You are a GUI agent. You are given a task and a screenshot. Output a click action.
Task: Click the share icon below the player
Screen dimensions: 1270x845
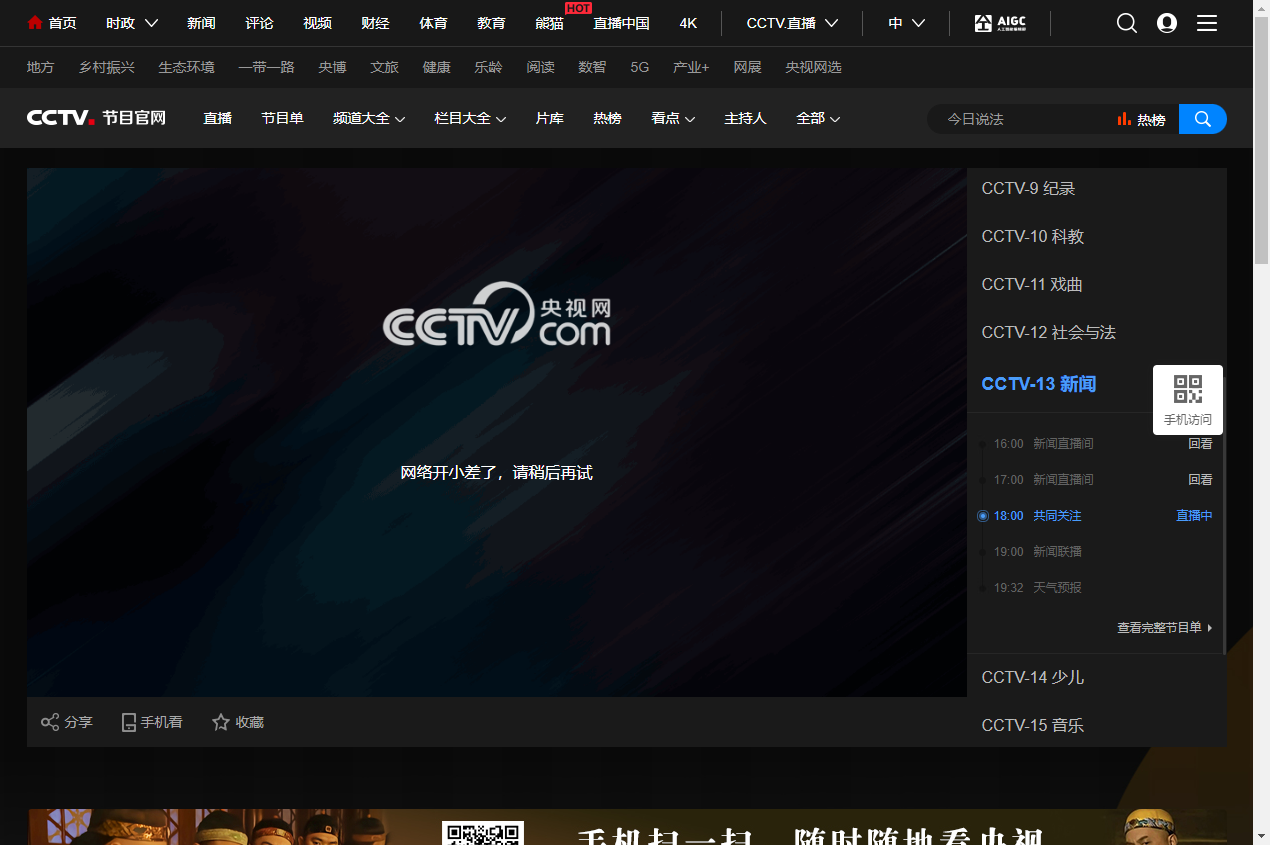pyautogui.click(x=50, y=722)
